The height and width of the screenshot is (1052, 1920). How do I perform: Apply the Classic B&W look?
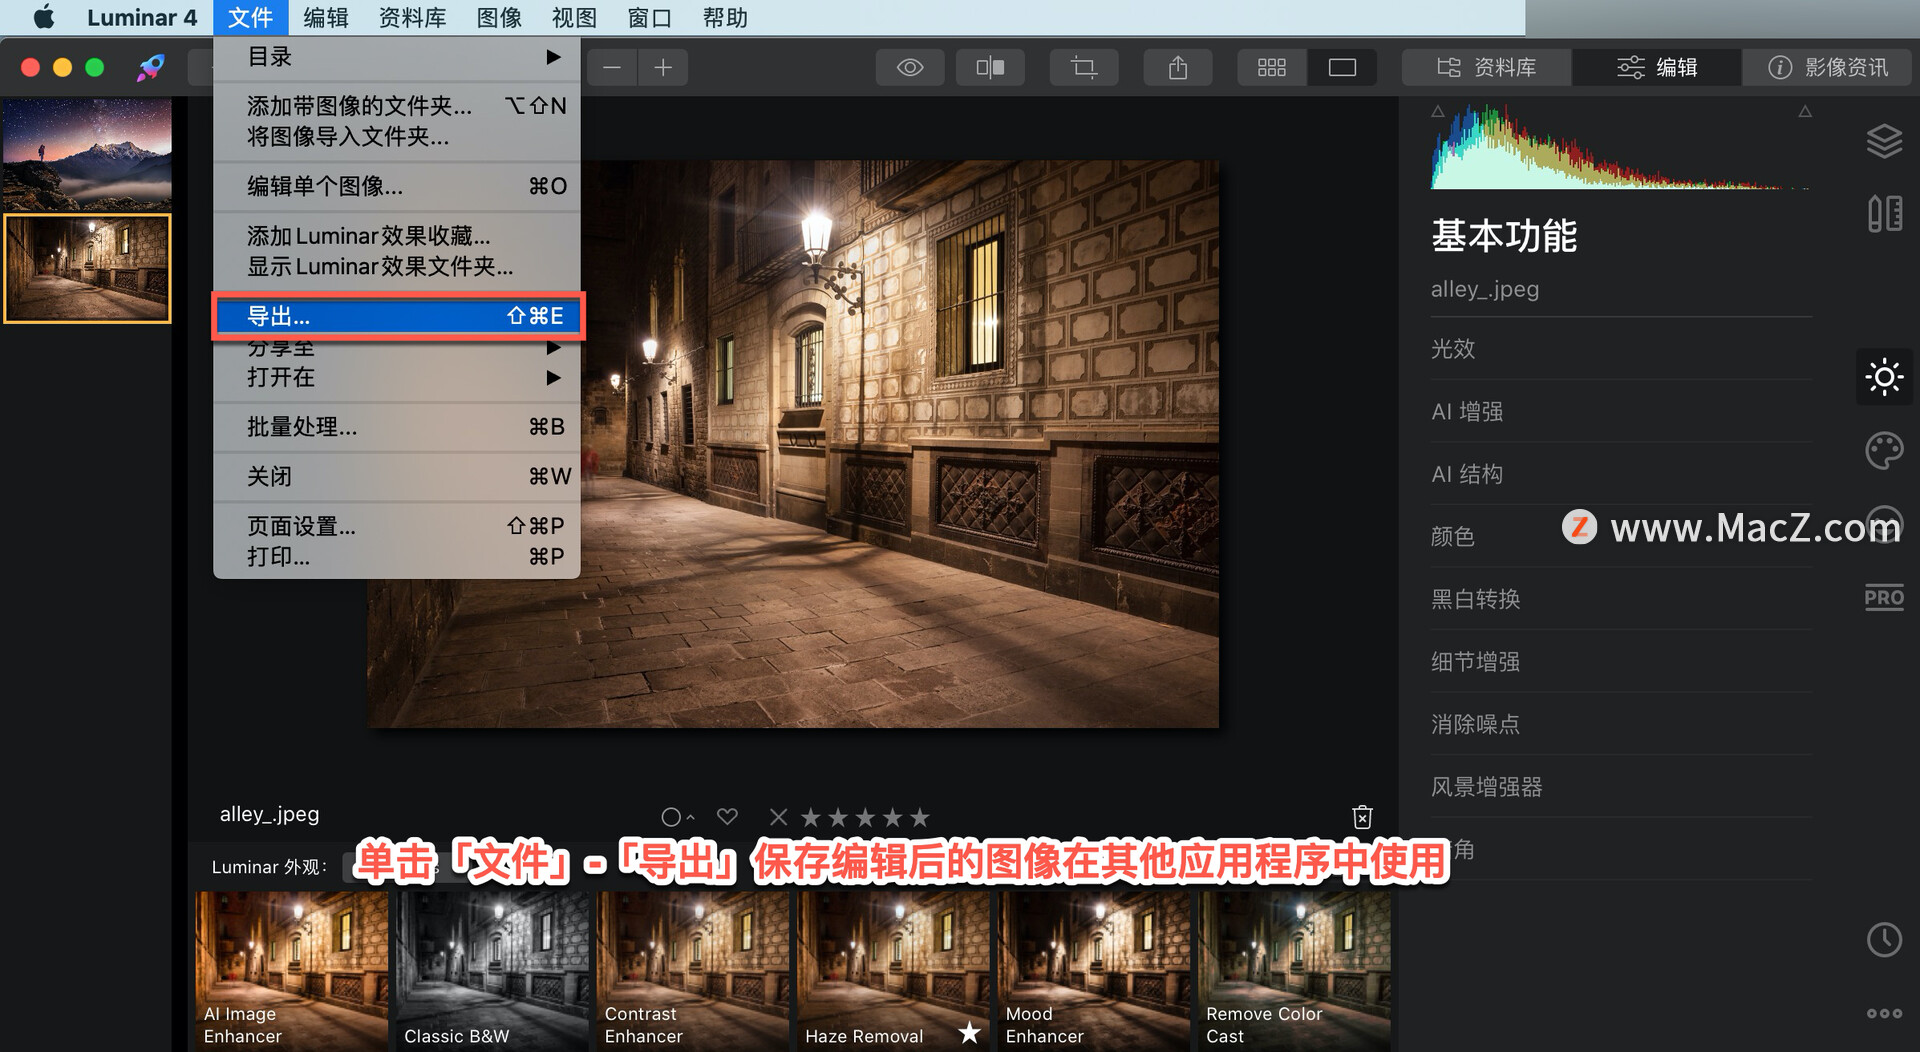(x=492, y=971)
